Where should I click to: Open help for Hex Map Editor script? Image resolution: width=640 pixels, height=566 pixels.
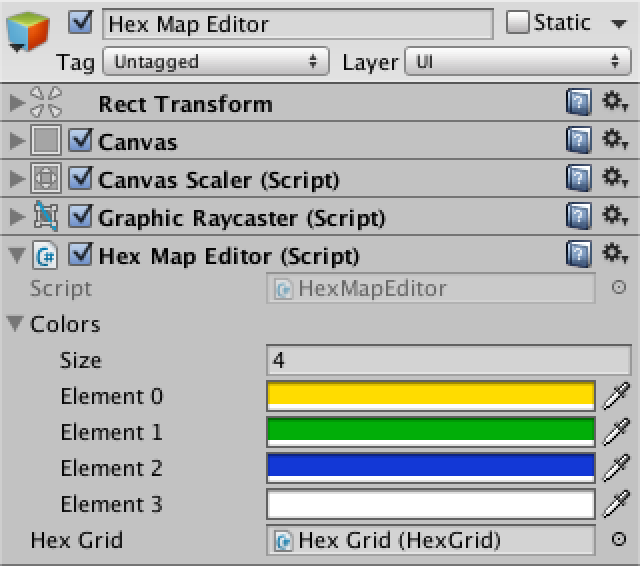pyautogui.click(x=579, y=254)
